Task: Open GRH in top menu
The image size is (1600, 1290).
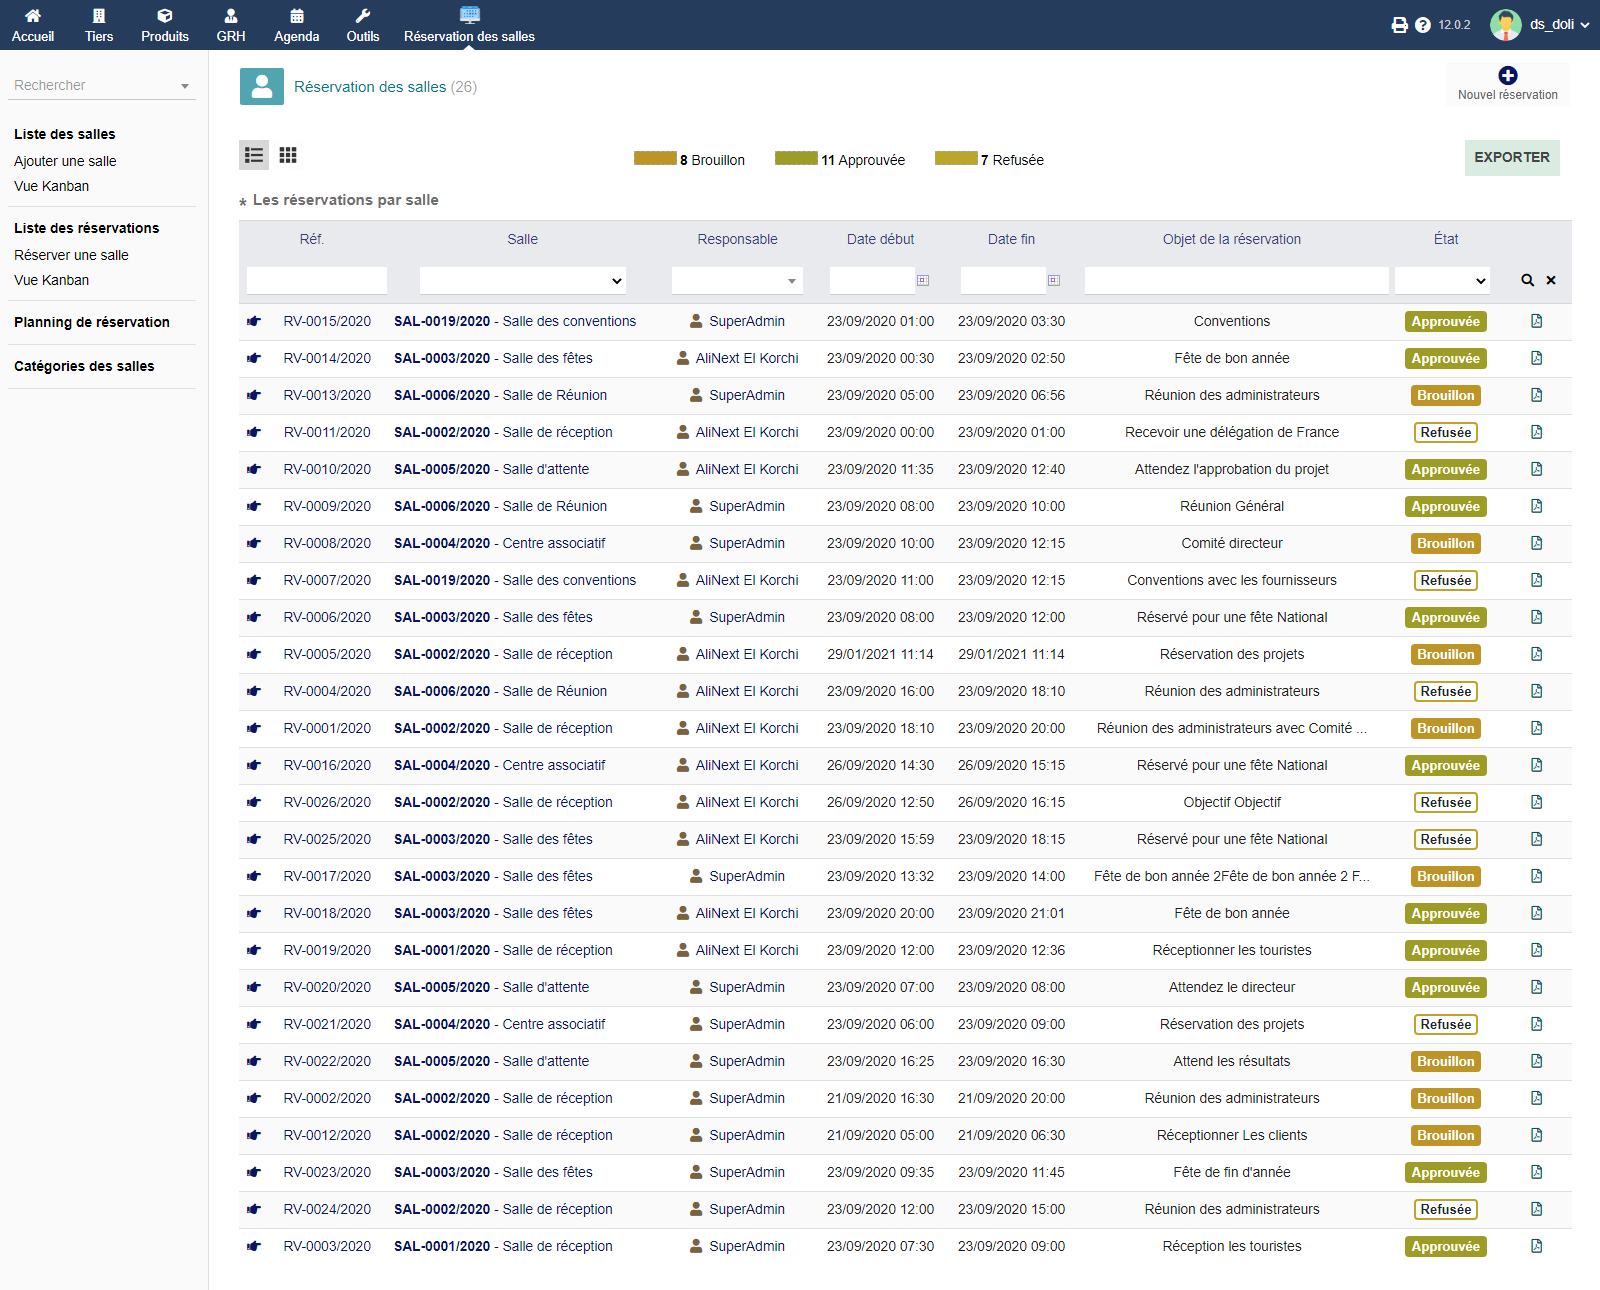Action: coord(231,25)
